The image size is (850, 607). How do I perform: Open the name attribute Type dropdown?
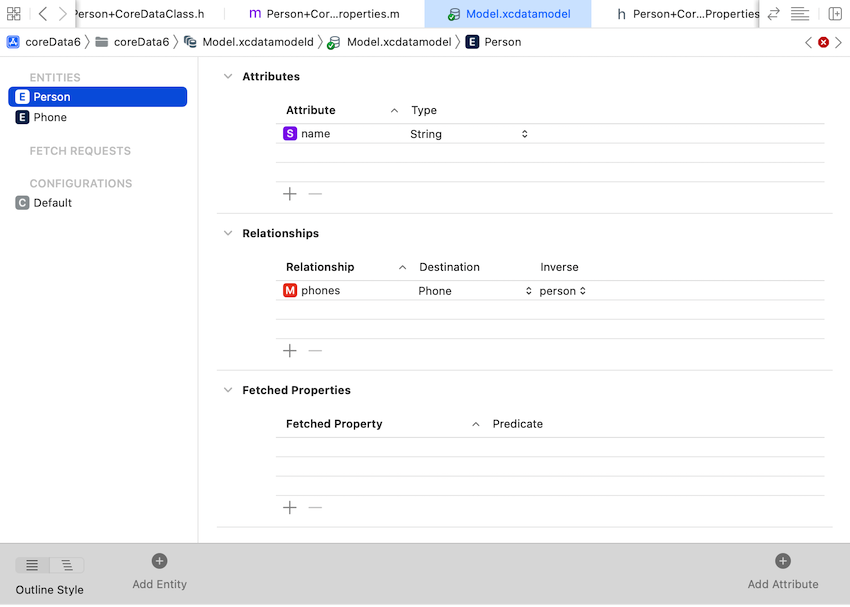524,134
